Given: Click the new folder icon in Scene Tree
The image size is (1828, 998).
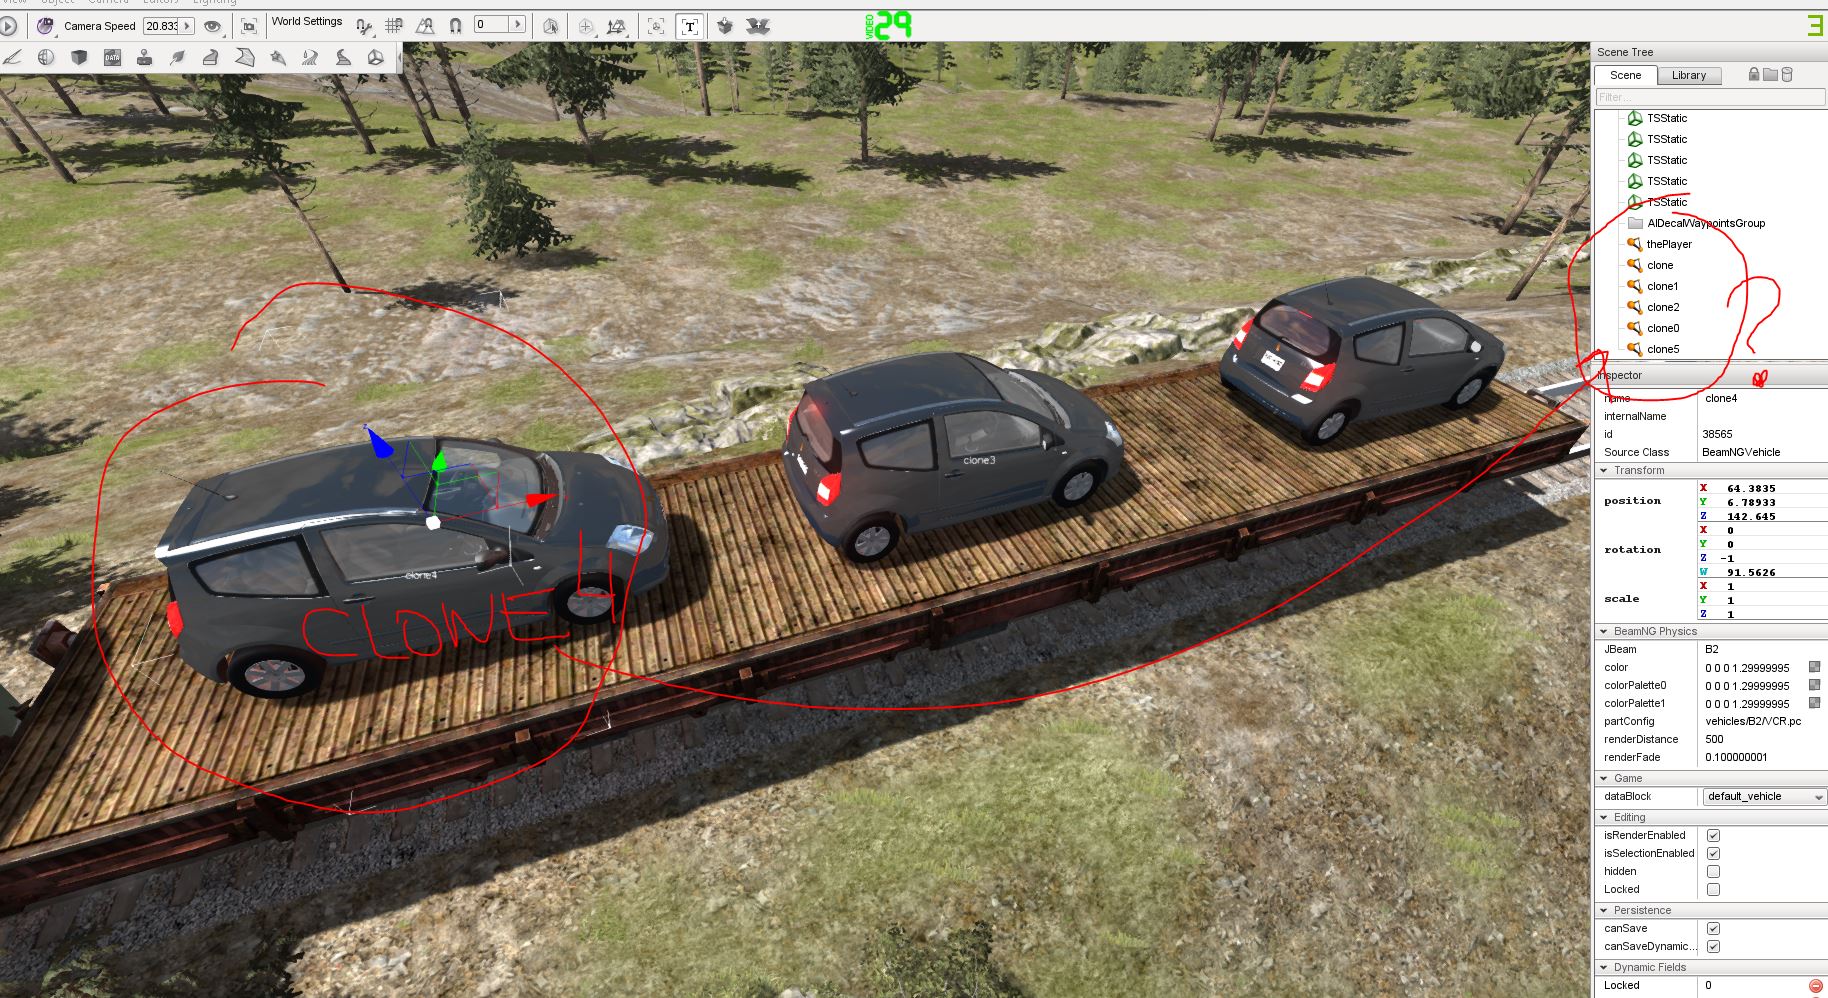Looking at the screenshot, I should tap(1770, 74).
